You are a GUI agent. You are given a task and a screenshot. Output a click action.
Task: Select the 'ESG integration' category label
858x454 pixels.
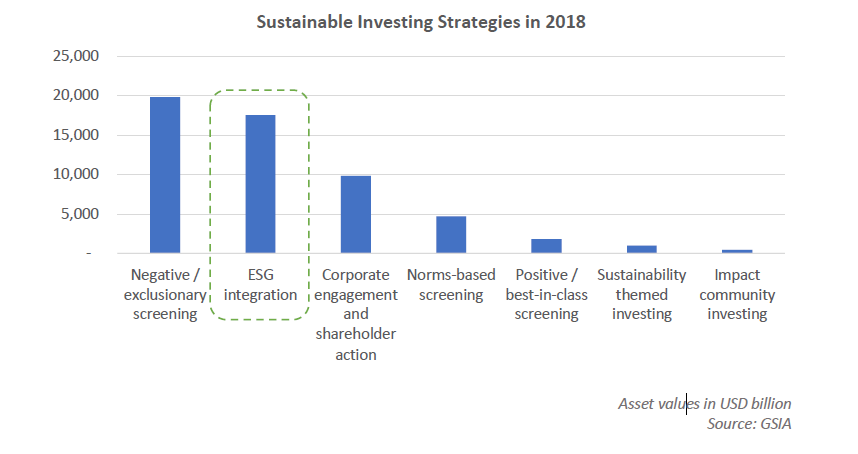pos(260,285)
